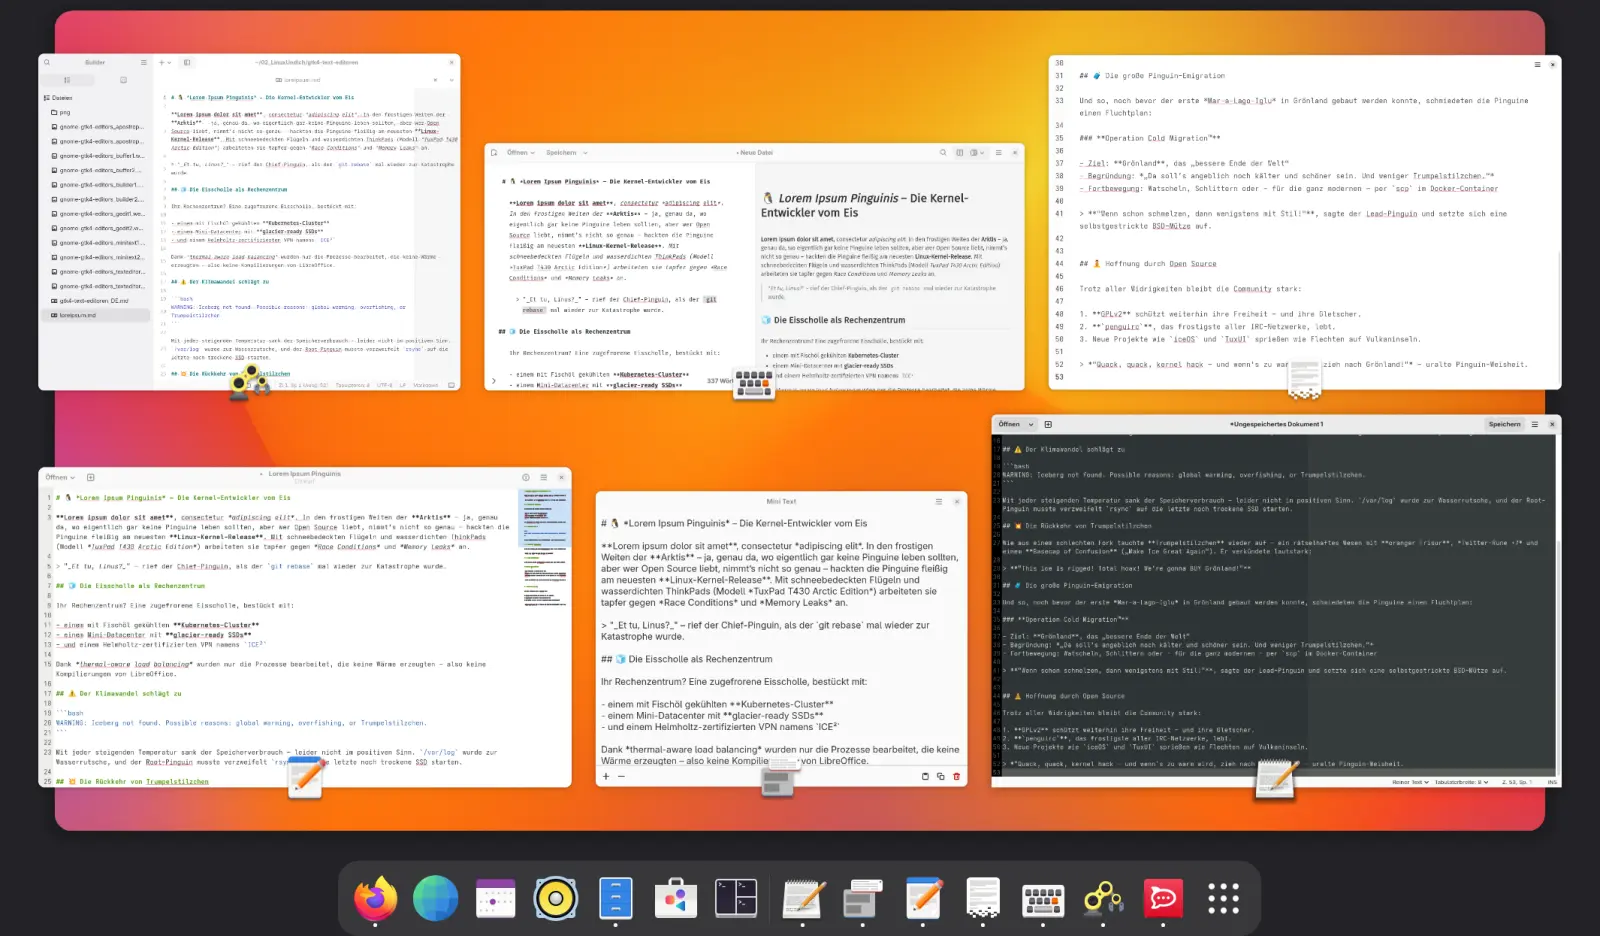1600x936 pixels.
Task: Select loreipsum.md in Builder file tree
Action: click(x=95, y=315)
